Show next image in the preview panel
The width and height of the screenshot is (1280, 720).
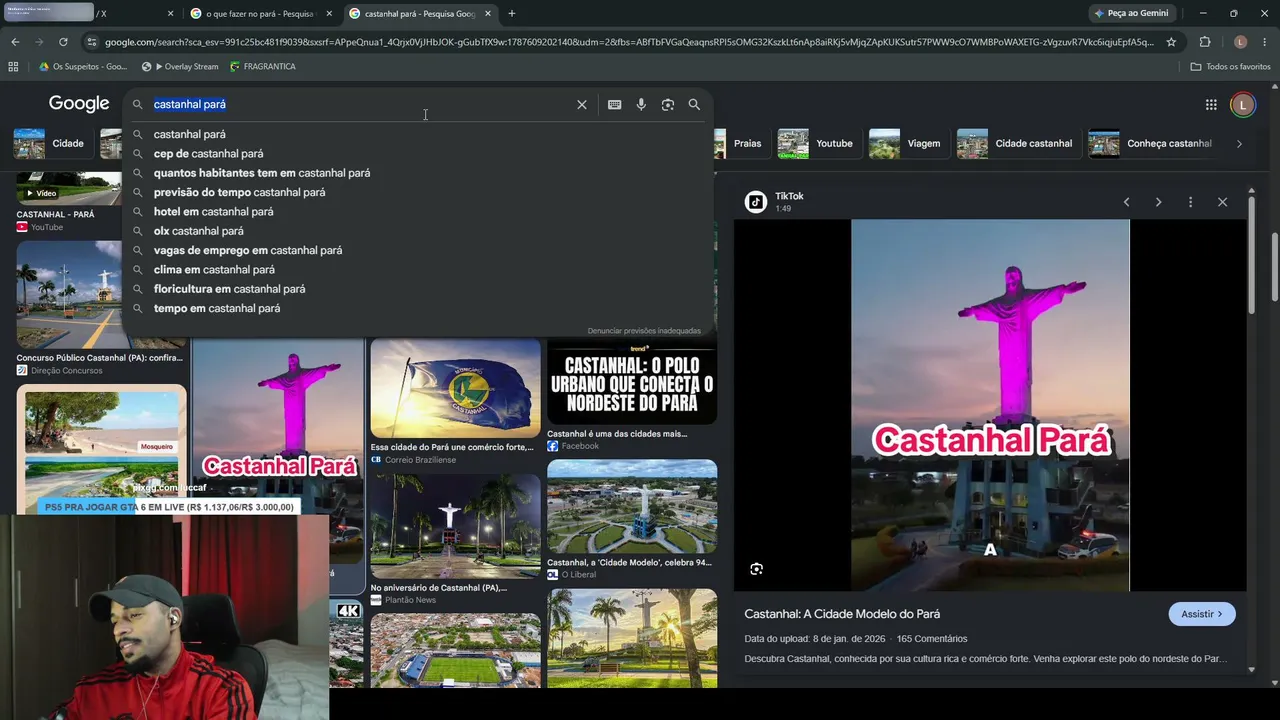(x=1158, y=202)
